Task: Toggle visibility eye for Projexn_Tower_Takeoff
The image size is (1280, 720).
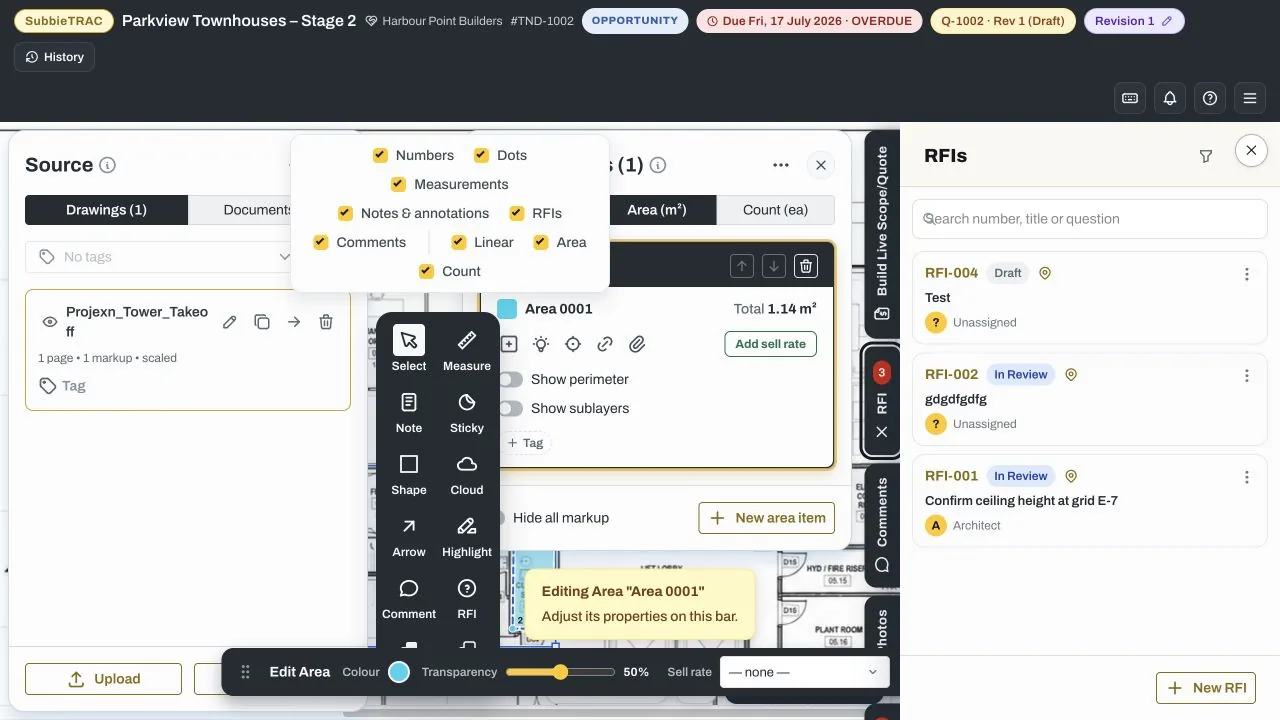Action: [x=49, y=322]
